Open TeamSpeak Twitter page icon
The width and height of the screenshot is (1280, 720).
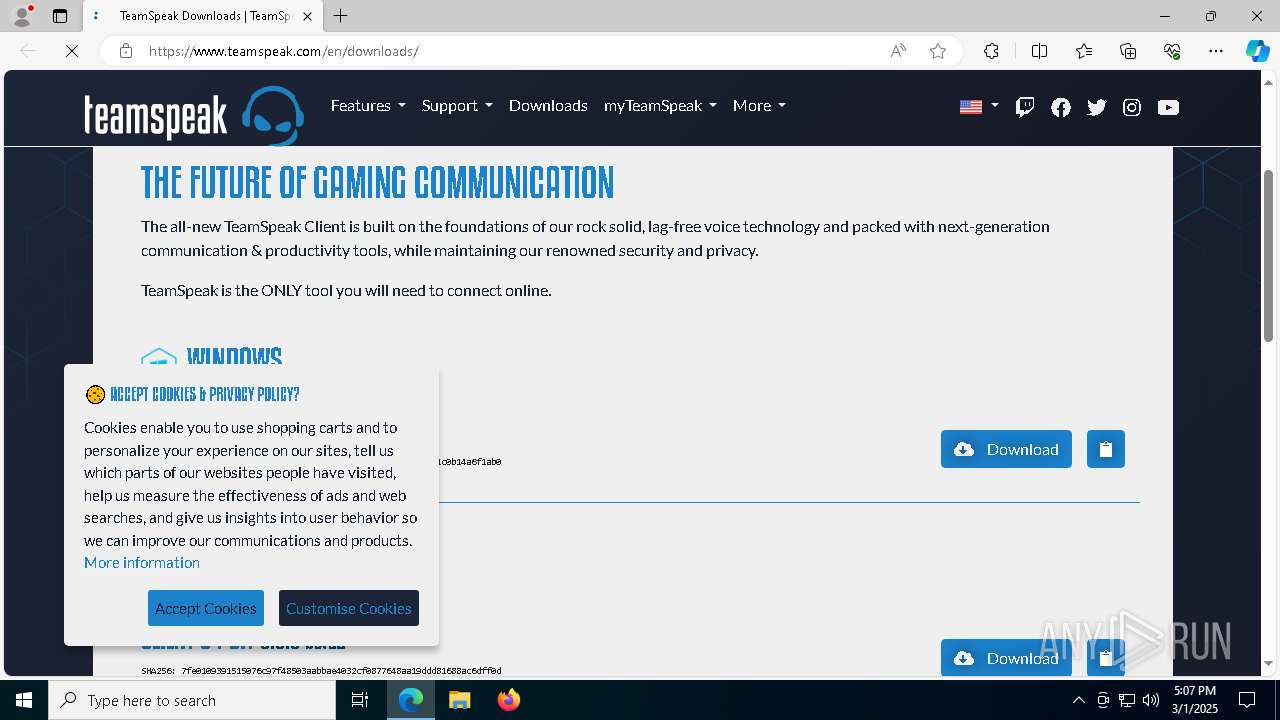(1097, 107)
